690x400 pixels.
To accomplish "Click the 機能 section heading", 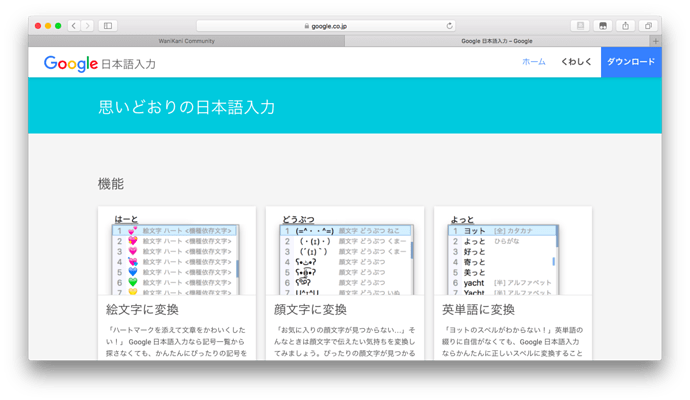I will tap(110, 184).
